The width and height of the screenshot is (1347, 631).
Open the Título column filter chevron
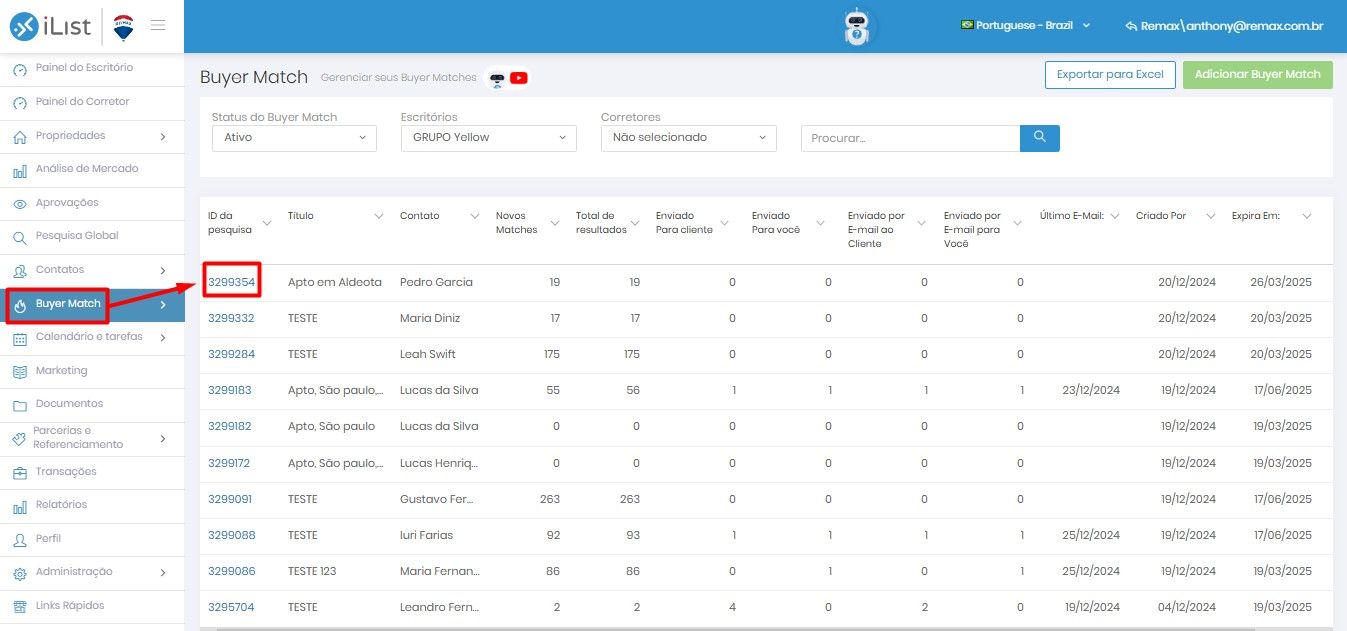pos(379,216)
